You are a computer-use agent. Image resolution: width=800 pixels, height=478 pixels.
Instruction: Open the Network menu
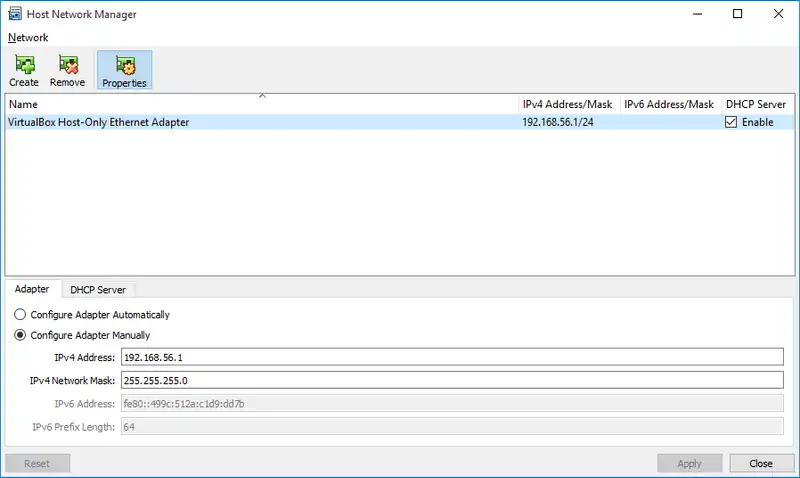[28, 37]
